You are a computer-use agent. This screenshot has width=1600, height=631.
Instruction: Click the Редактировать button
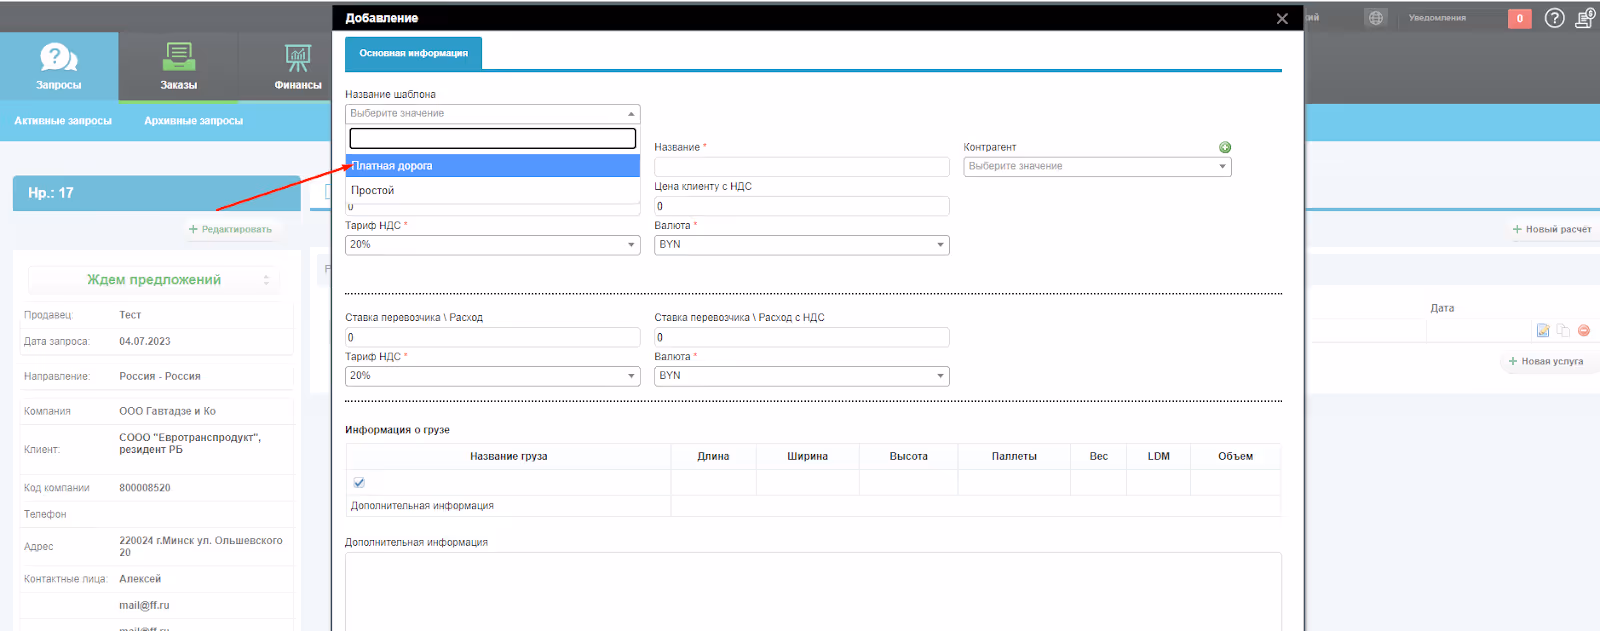tap(230, 229)
